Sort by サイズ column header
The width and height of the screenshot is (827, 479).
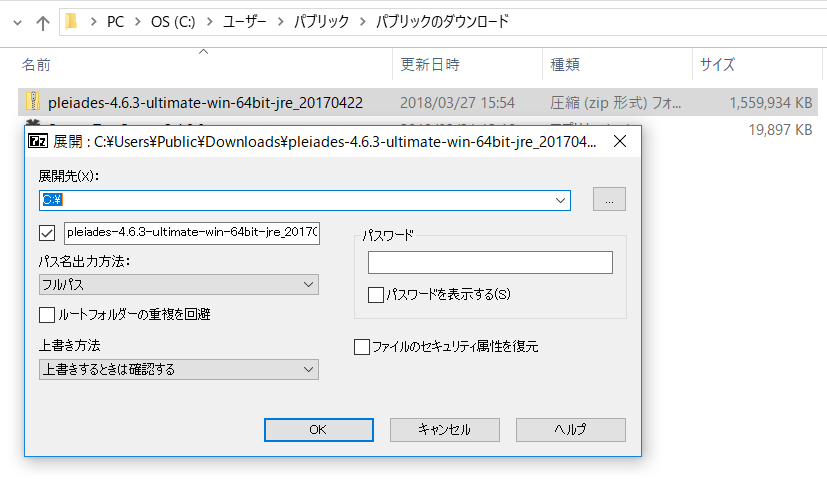click(x=717, y=64)
